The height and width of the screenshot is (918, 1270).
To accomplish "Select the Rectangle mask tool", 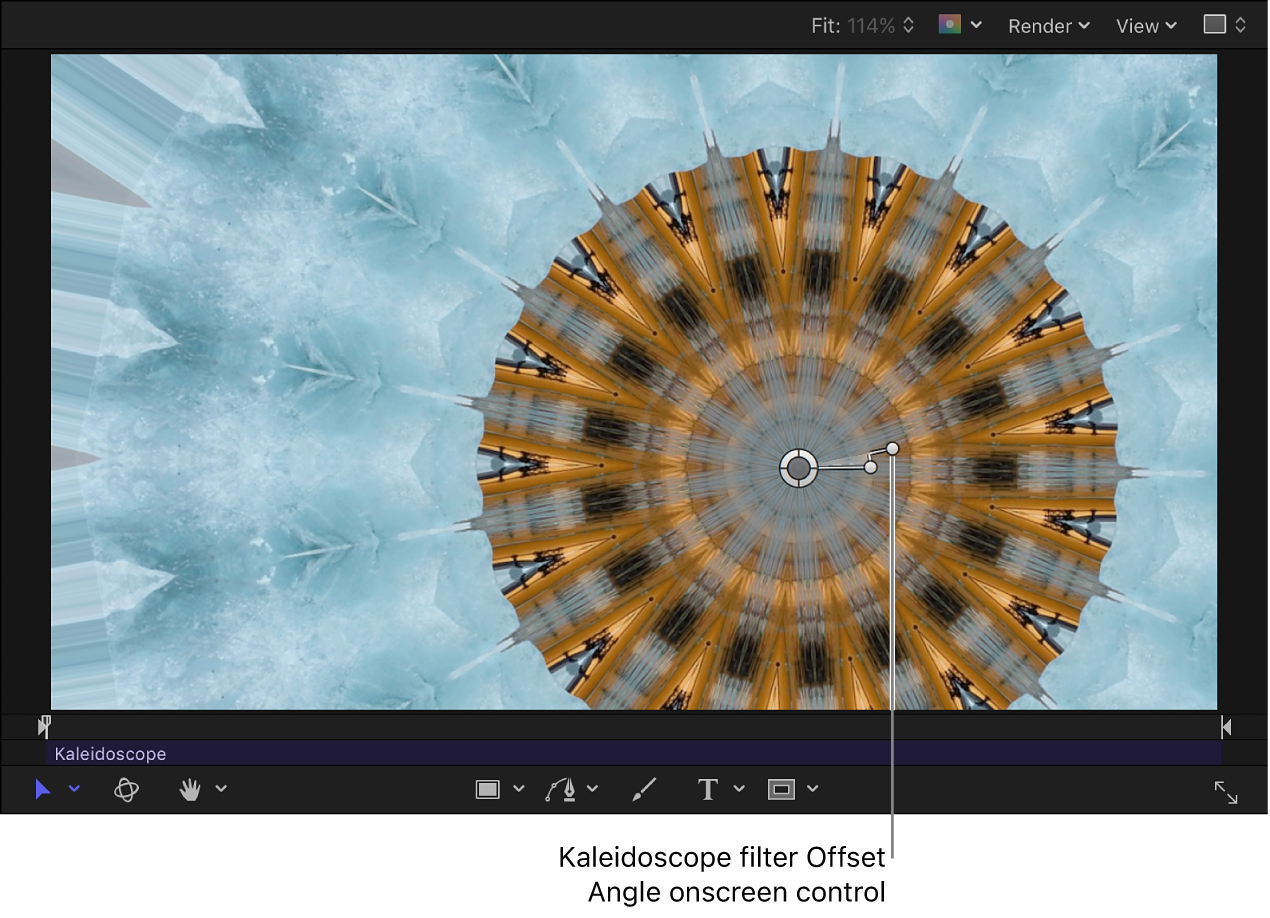I will click(x=781, y=789).
